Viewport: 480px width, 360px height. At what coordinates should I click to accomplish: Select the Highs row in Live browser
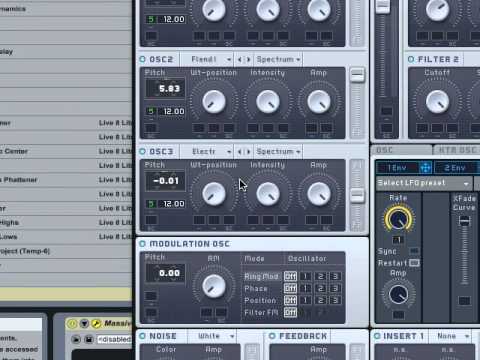click(66, 222)
